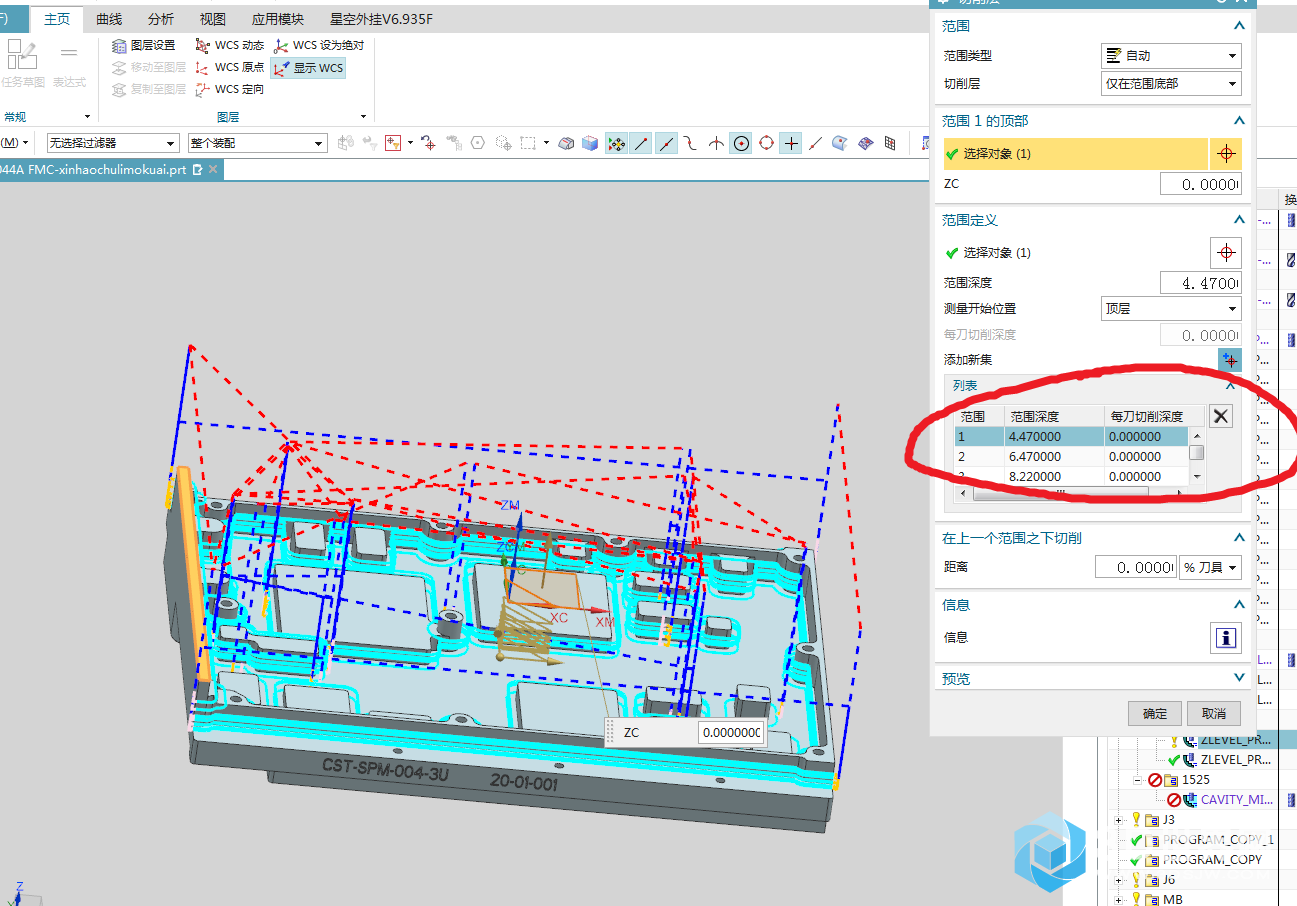The image size is (1297, 906).
Task: Click the point on curve snap icon
Action: (x=816, y=143)
